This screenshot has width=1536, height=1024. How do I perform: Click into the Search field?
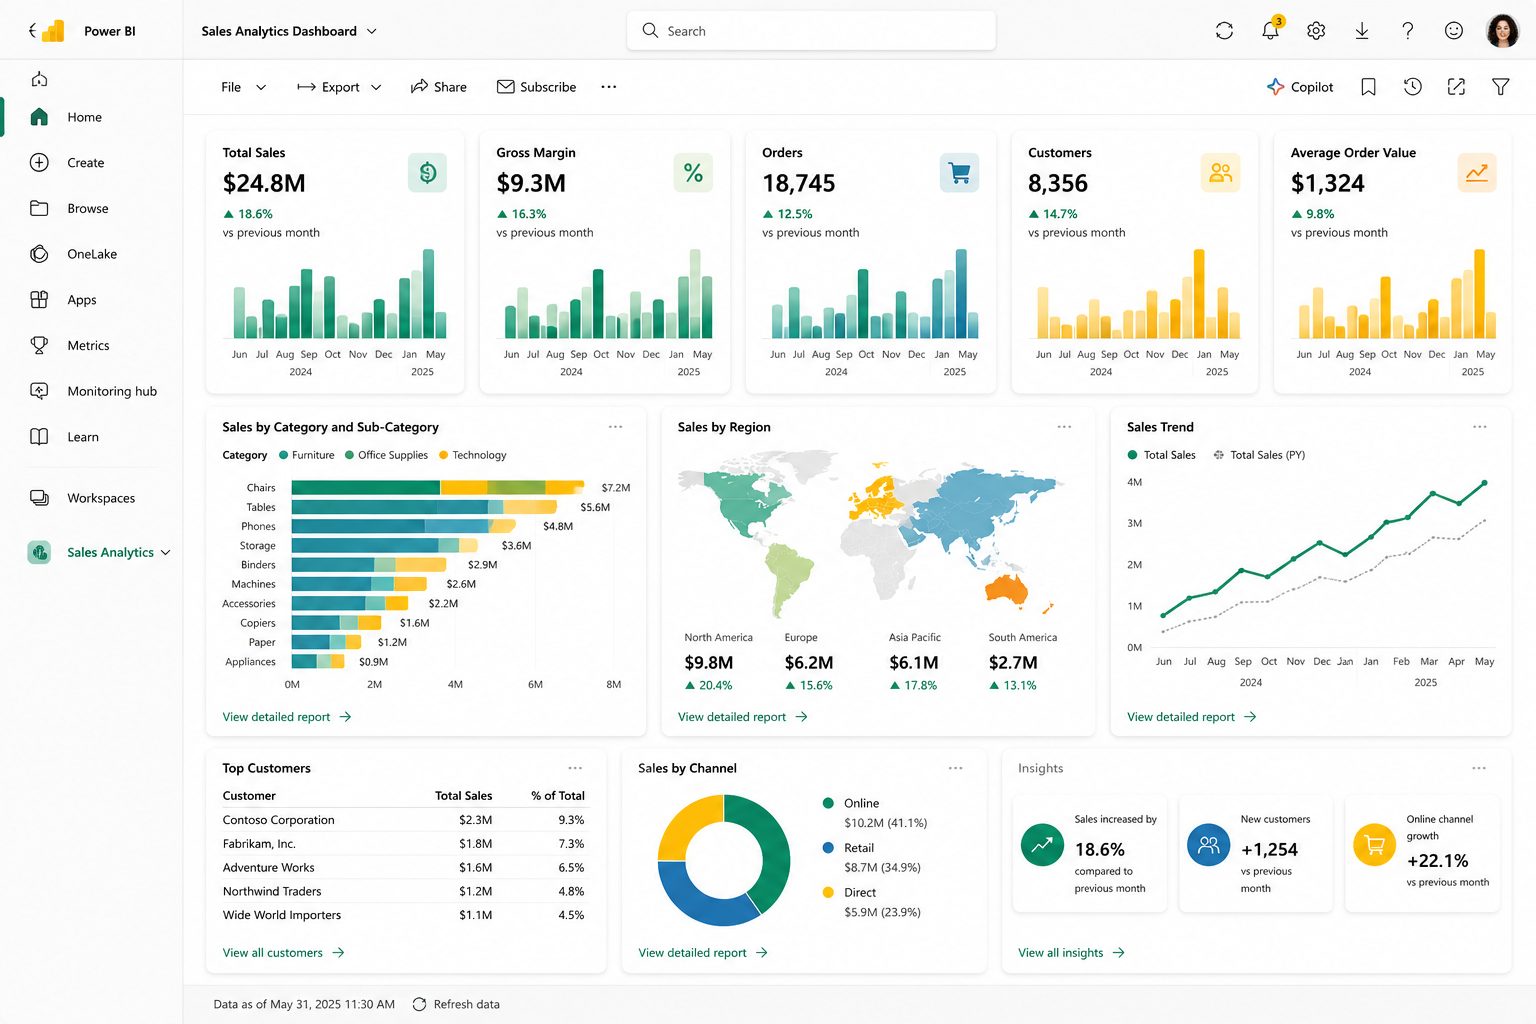[x=811, y=31]
